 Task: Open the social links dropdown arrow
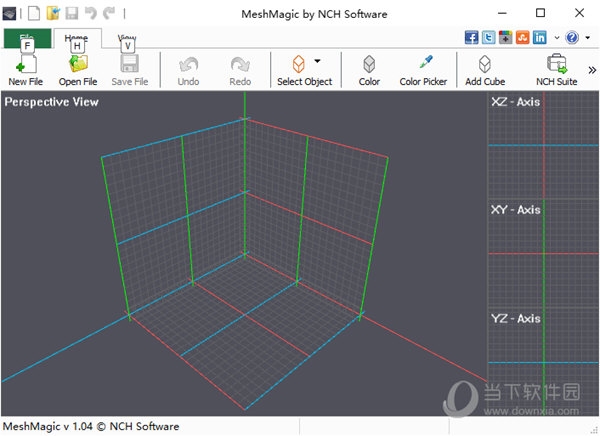557,38
